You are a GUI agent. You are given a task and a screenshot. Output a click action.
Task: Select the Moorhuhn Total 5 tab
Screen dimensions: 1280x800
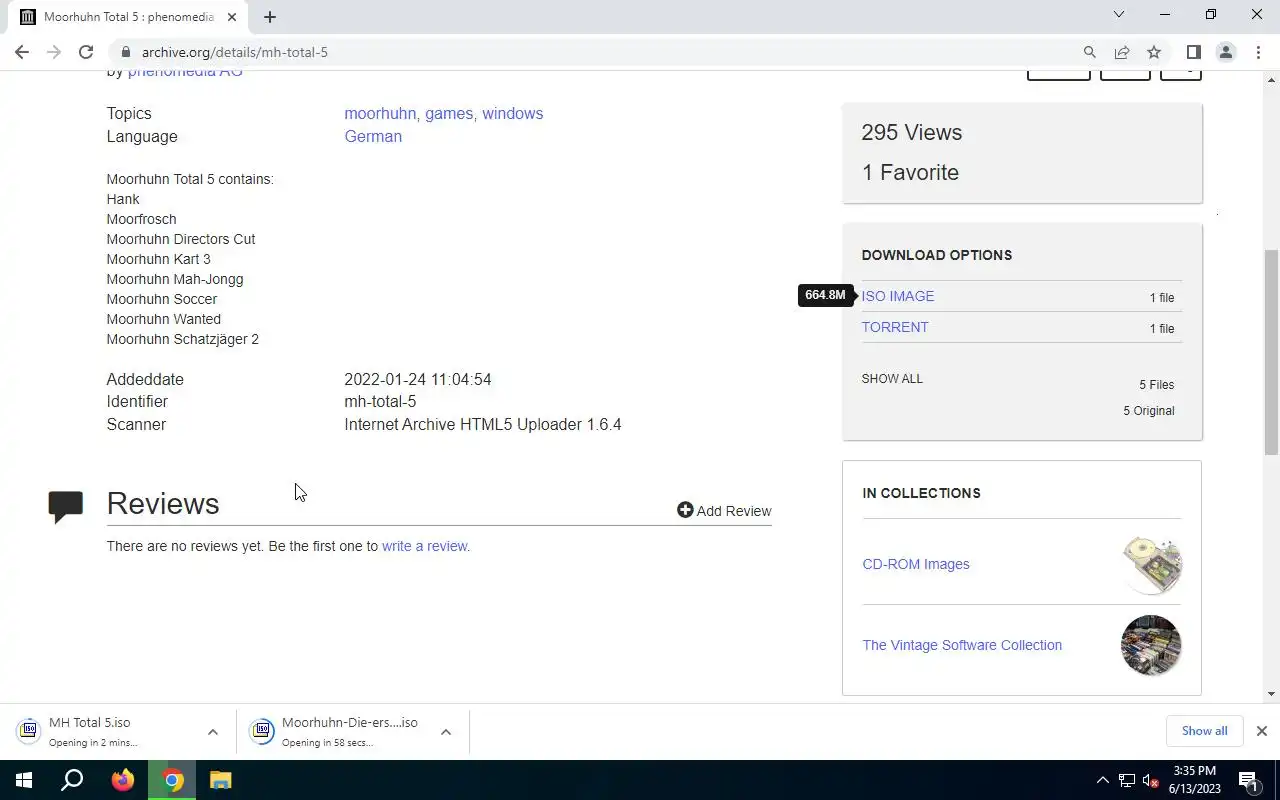tap(128, 17)
